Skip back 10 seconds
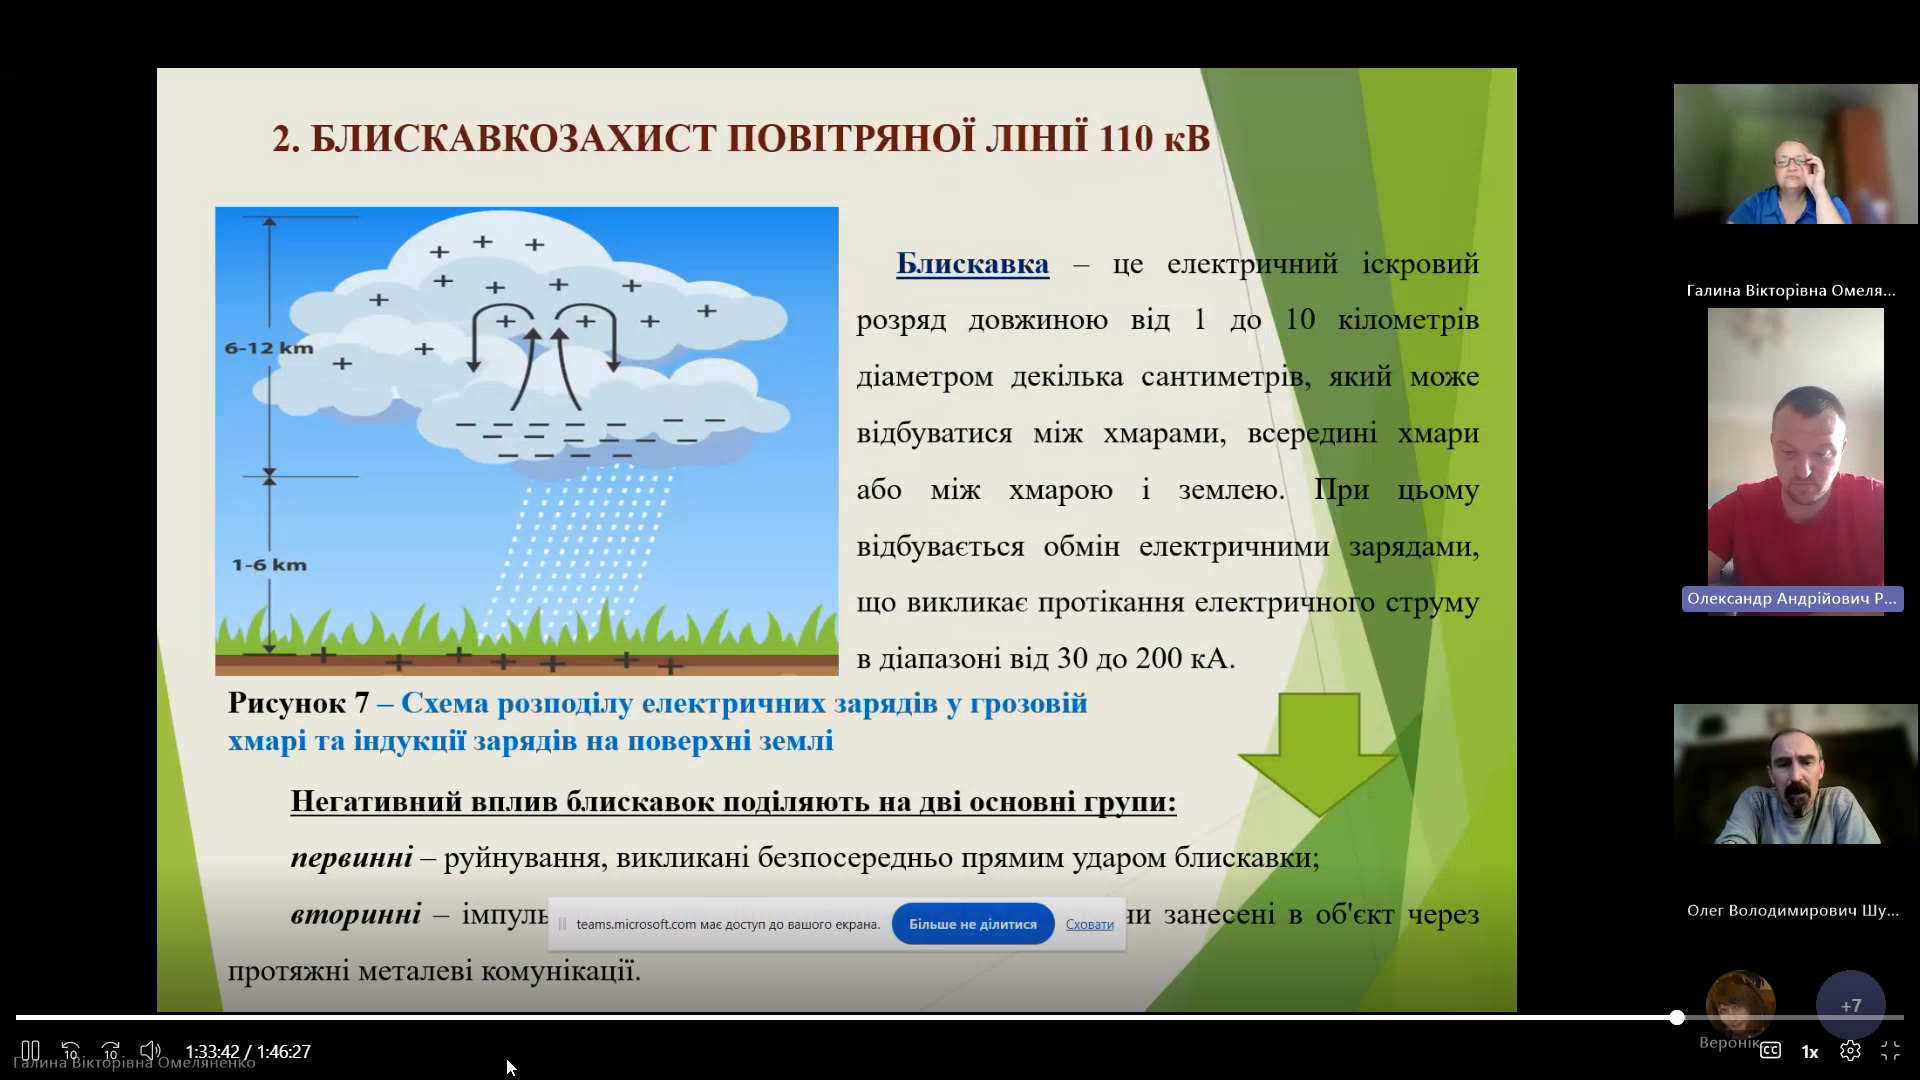 click(x=70, y=1051)
